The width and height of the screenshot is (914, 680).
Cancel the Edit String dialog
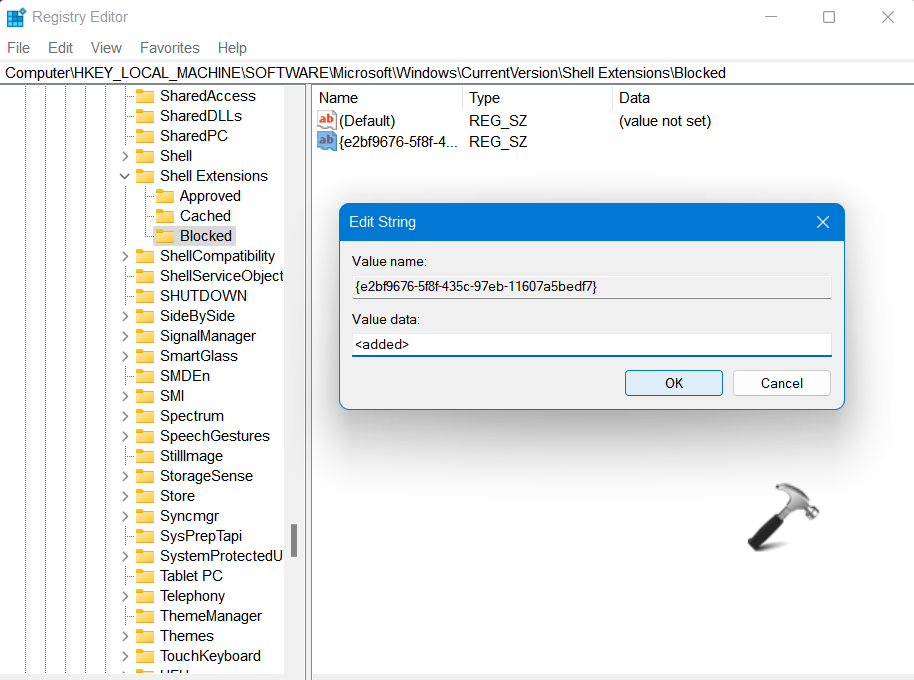click(781, 383)
